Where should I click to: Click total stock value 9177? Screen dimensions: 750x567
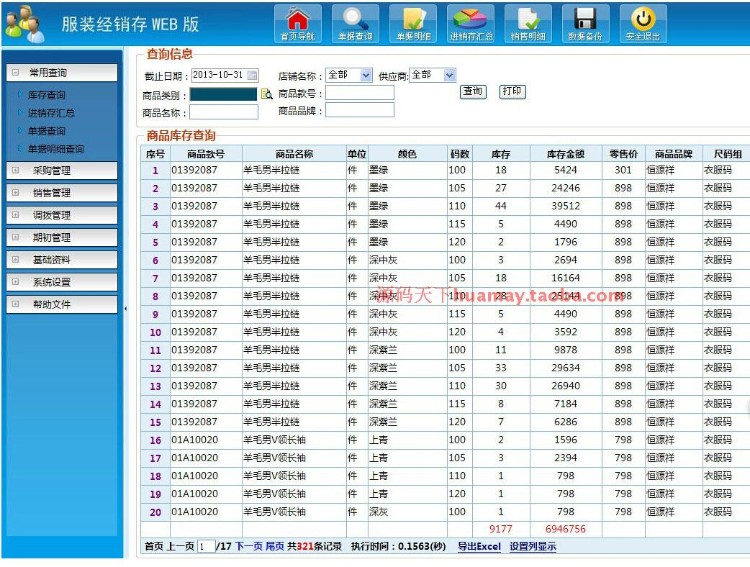point(501,529)
